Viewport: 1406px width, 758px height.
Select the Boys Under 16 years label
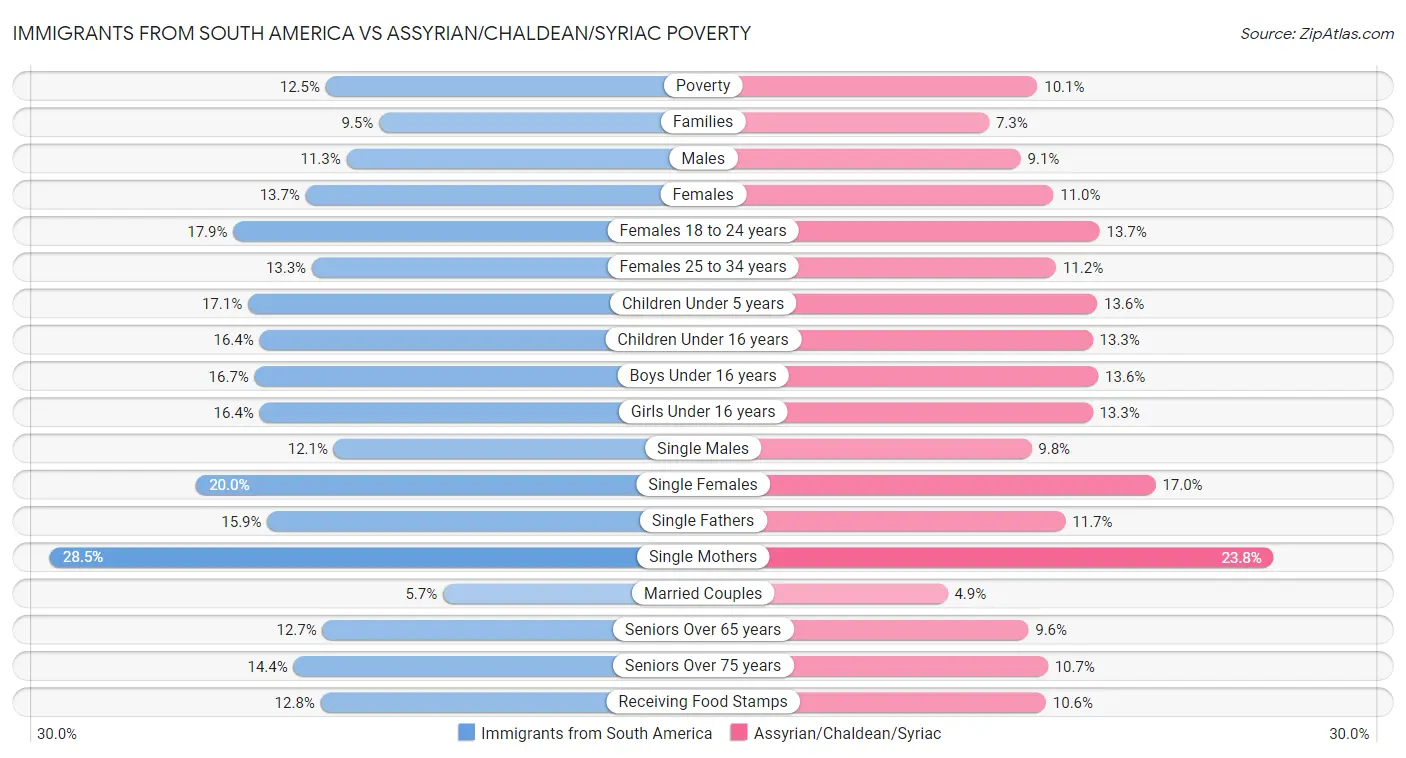(703, 376)
